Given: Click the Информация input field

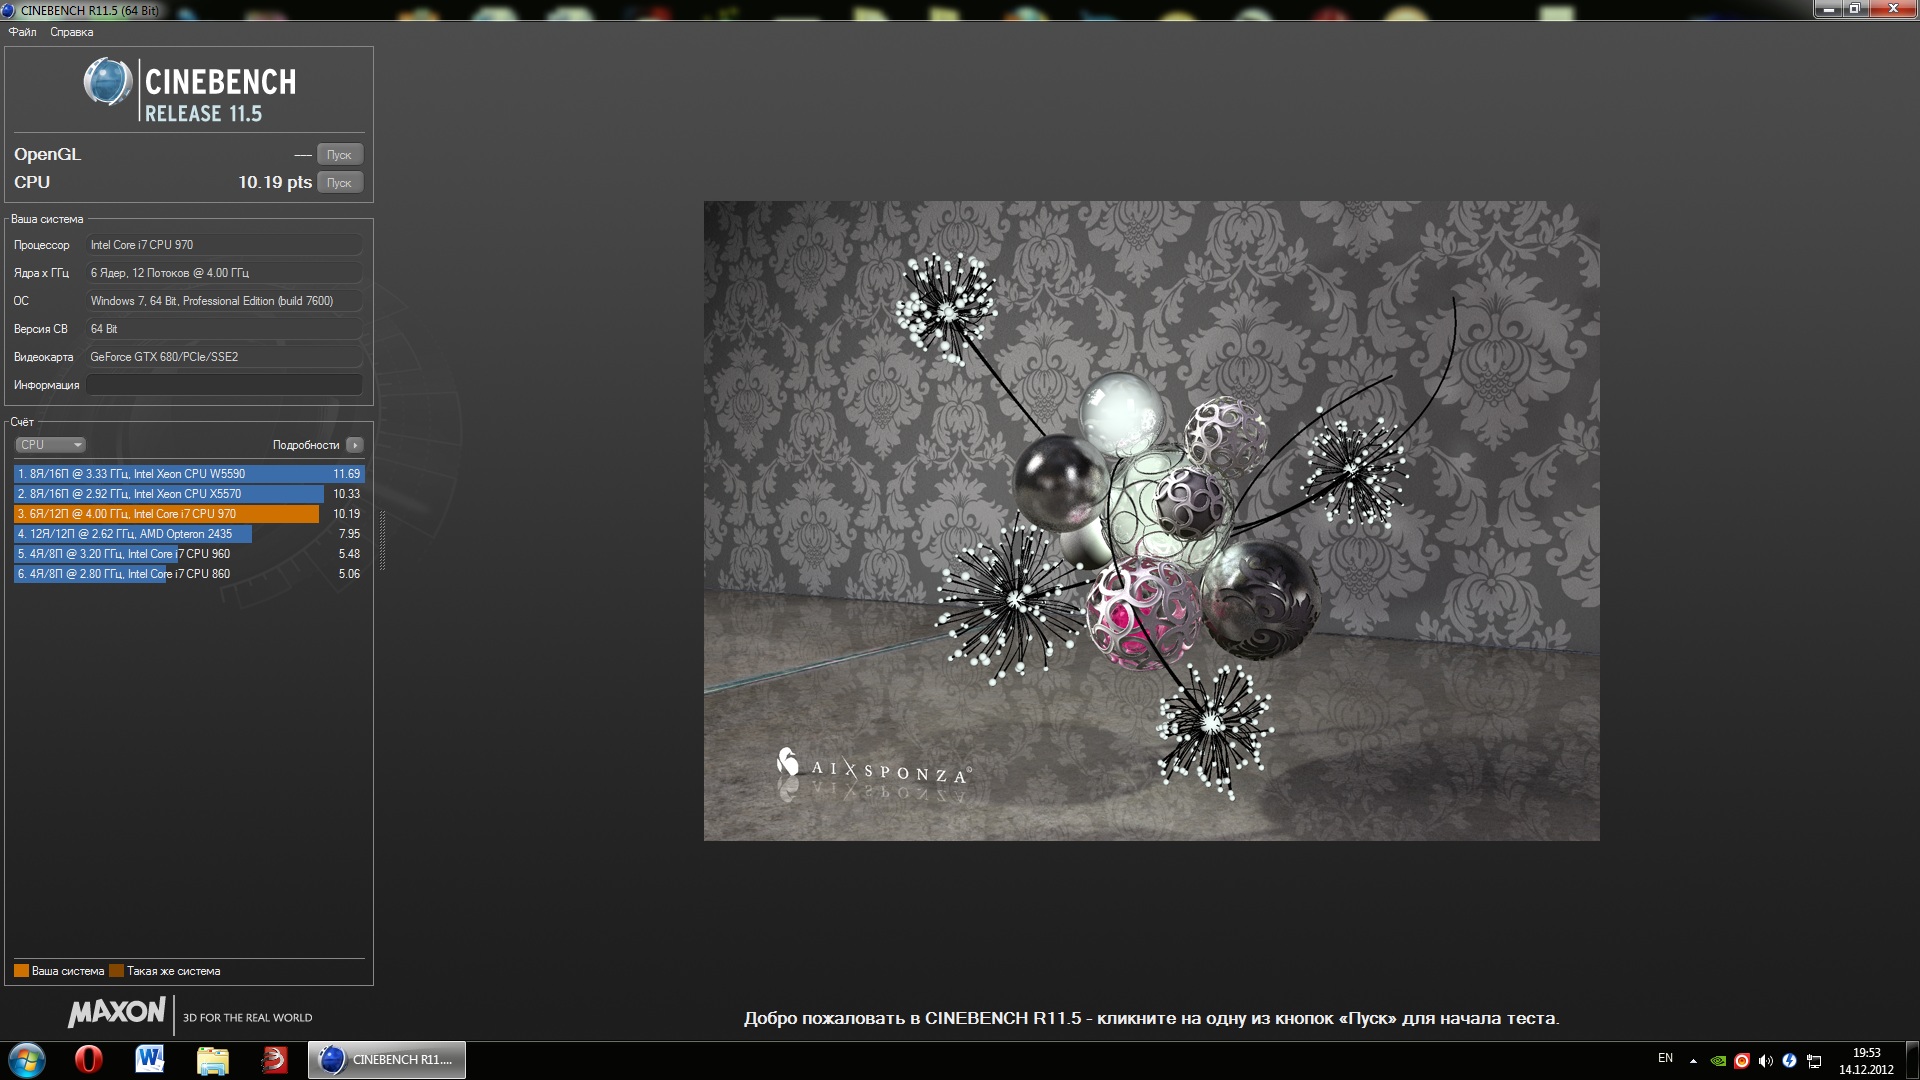Looking at the screenshot, I should (x=224, y=385).
